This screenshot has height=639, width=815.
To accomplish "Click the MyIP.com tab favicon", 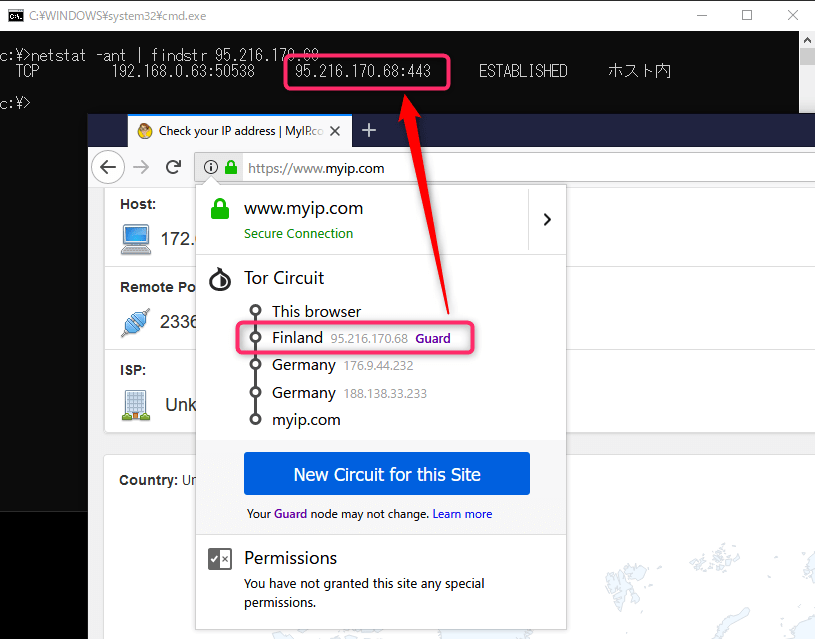I will (144, 131).
